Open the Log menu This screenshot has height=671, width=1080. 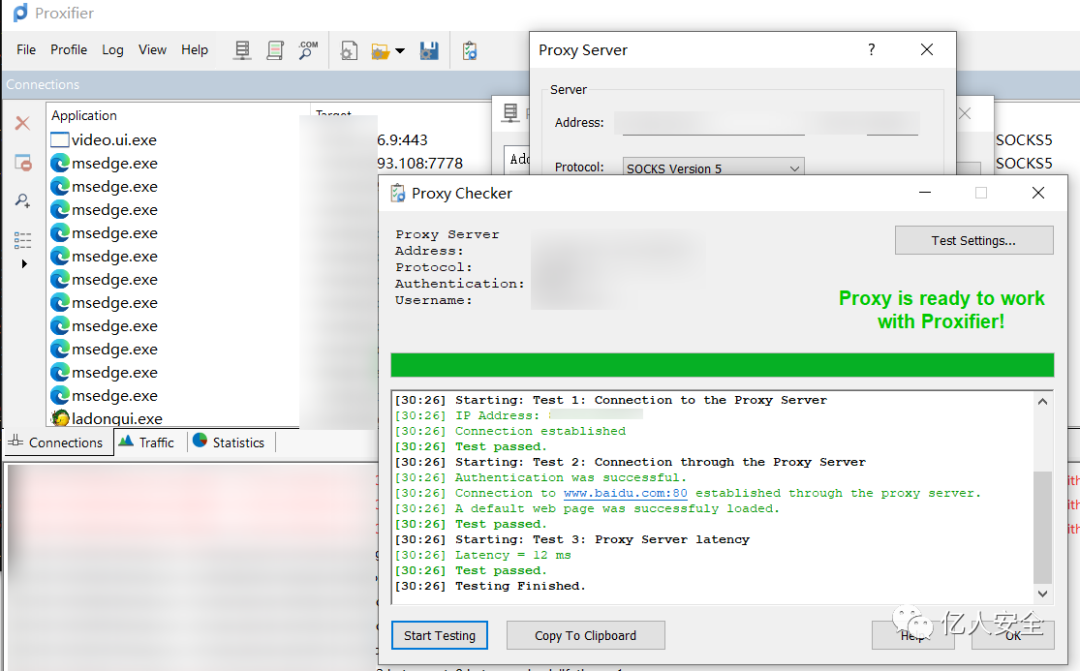(x=112, y=50)
